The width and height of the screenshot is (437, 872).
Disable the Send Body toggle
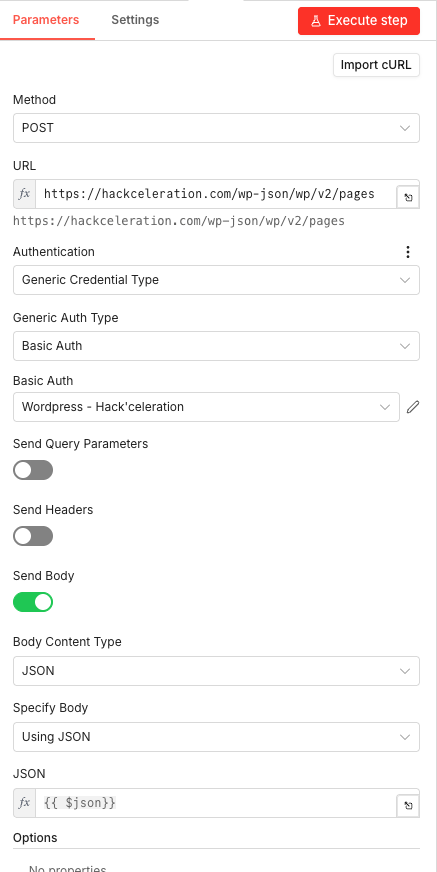pyautogui.click(x=33, y=602)
